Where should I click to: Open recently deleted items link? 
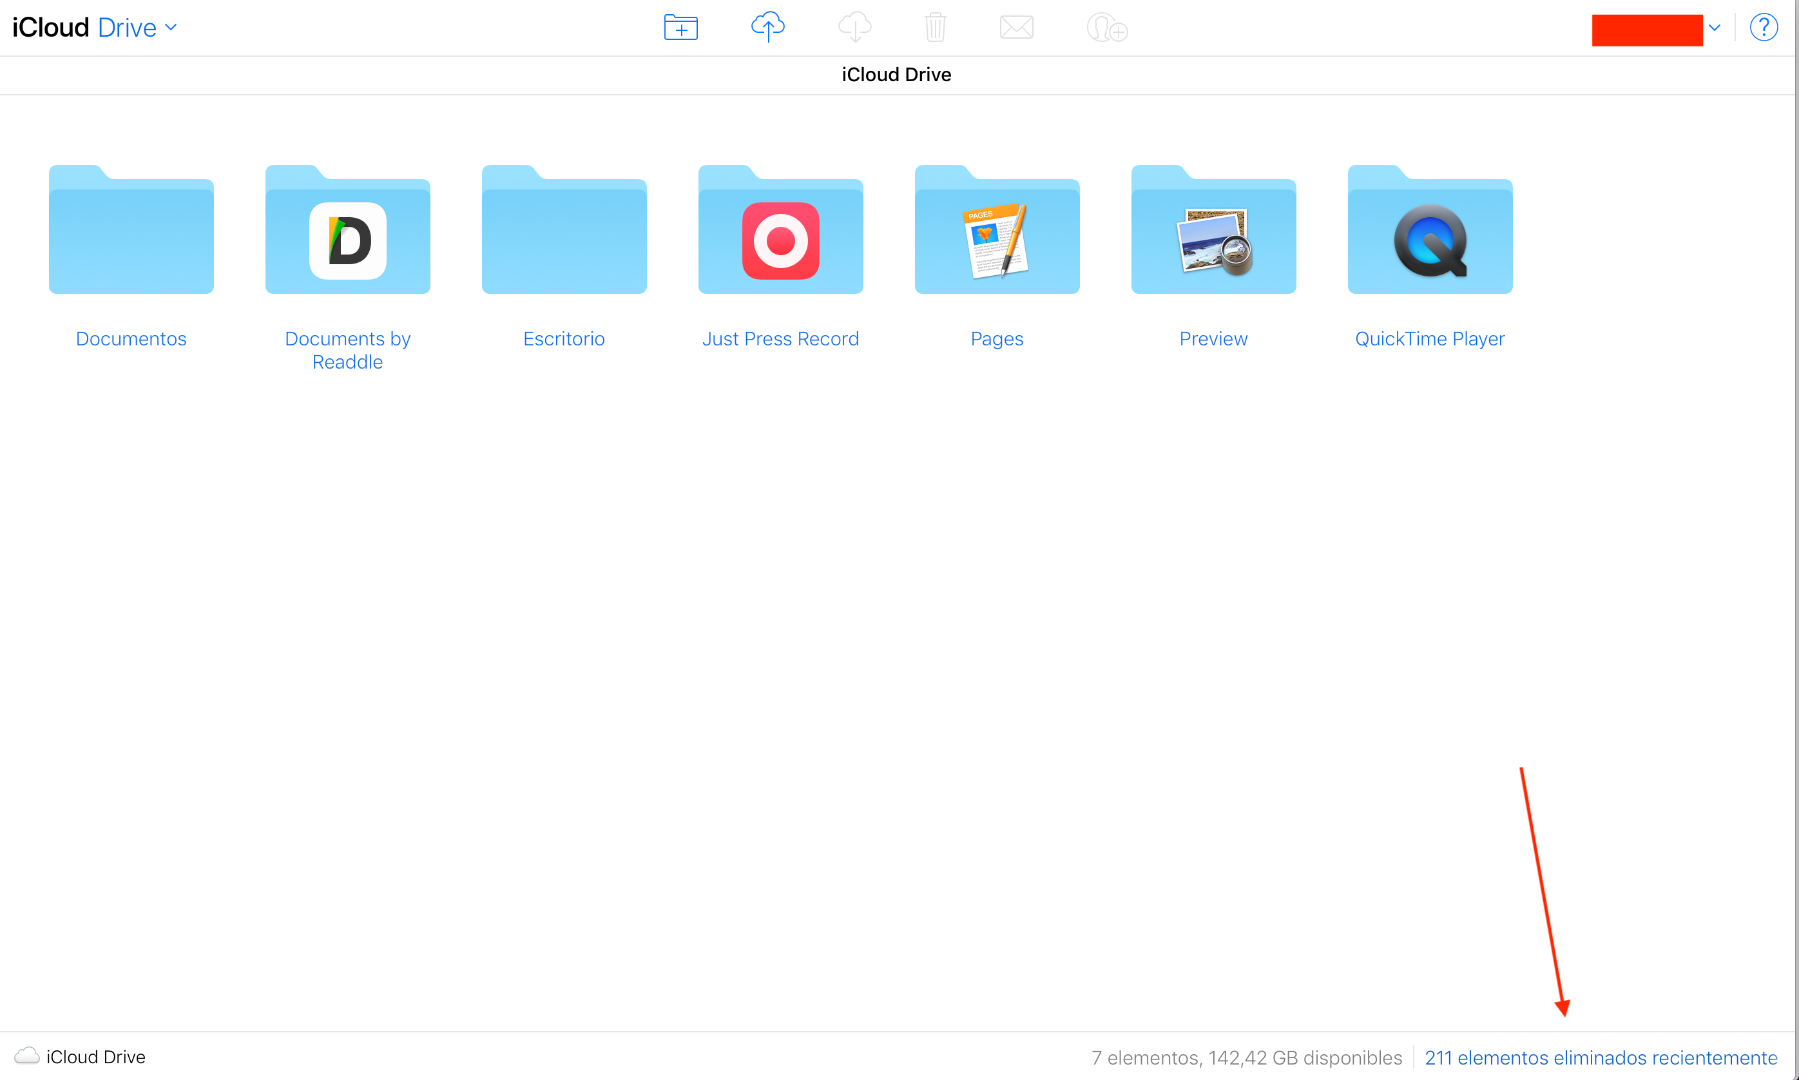(1600, 1057)
